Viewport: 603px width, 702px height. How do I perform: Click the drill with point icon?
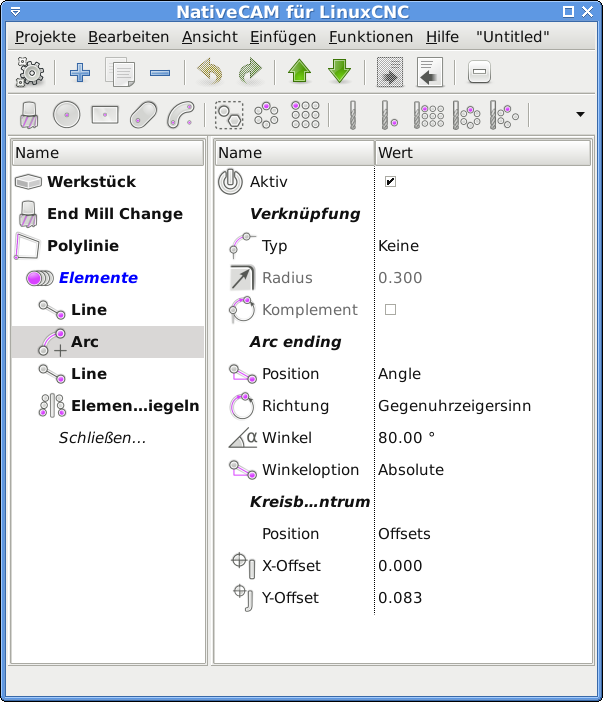[x=389, y=115]
